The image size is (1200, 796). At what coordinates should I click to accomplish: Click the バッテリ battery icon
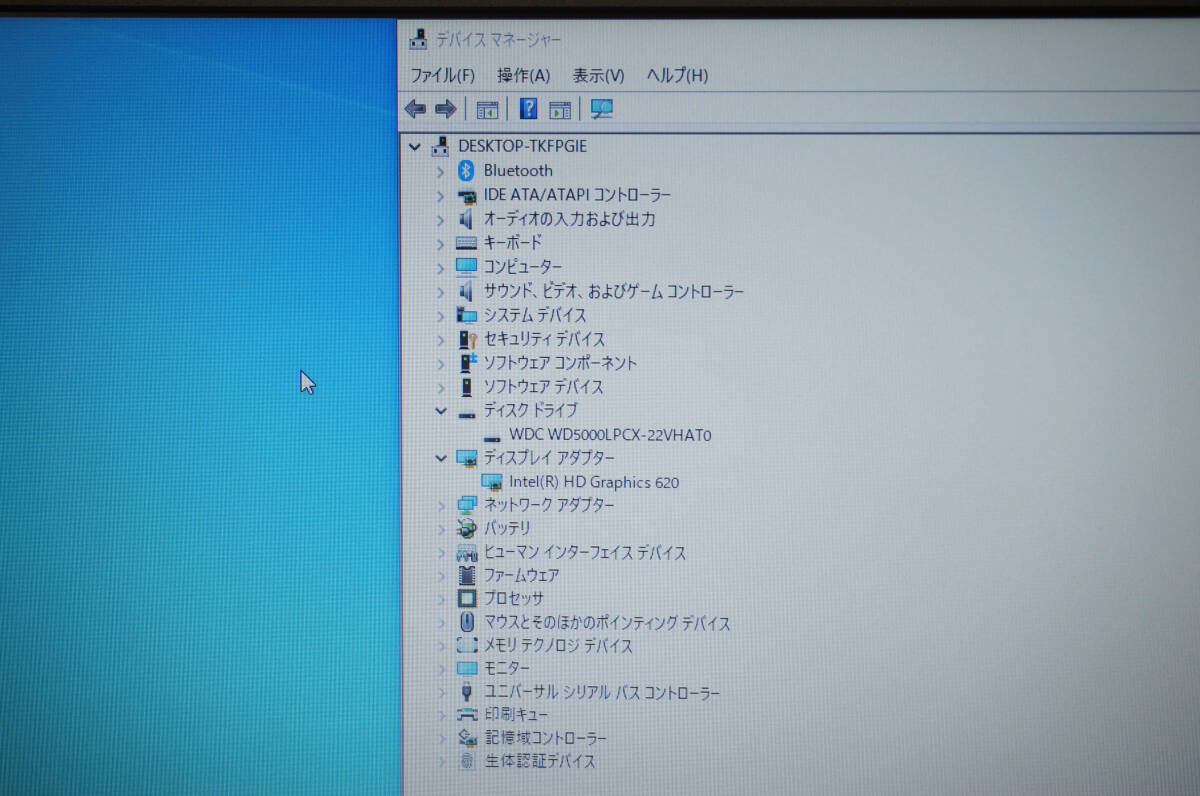(x=466, y=528)
